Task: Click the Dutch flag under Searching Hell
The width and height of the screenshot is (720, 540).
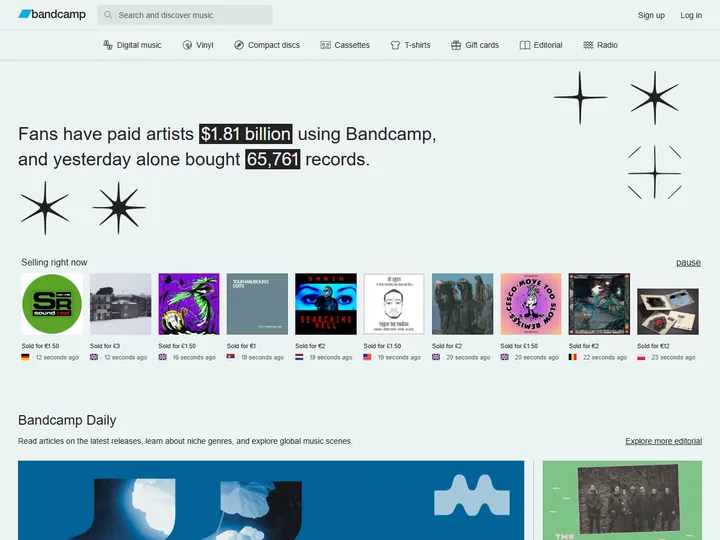Action: click(x=299, y=357)
